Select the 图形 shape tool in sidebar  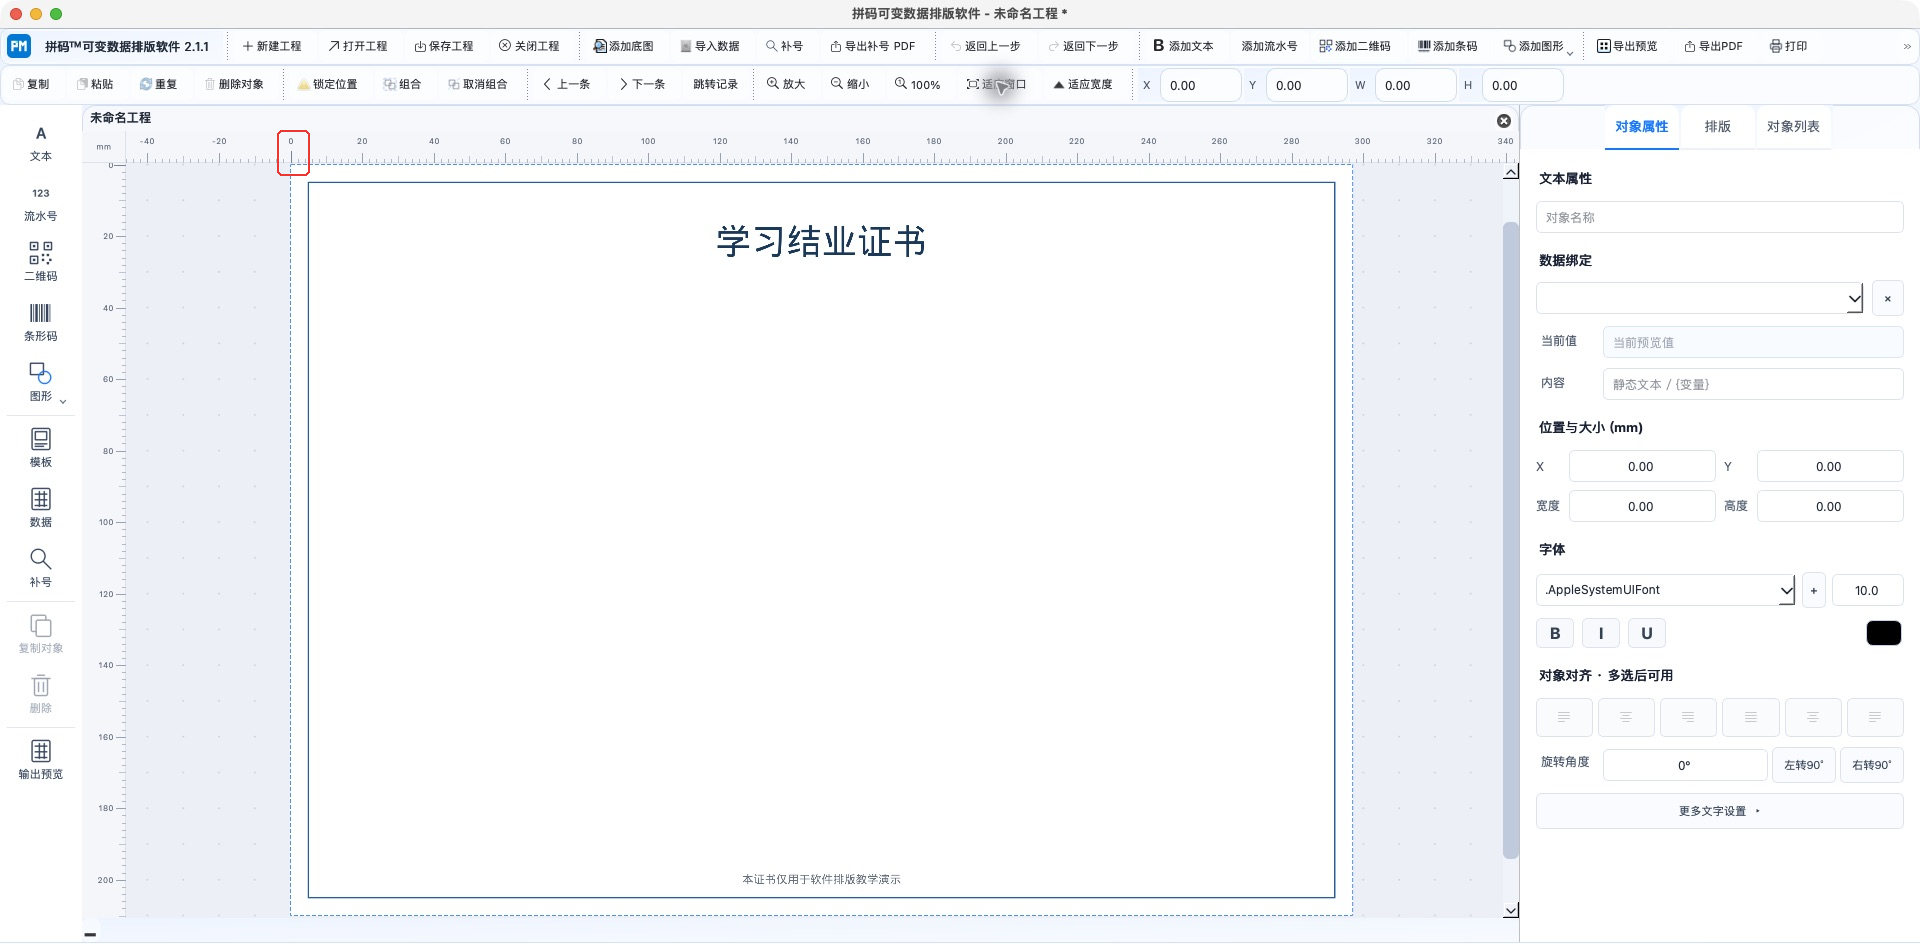click(x=41, y=382)
